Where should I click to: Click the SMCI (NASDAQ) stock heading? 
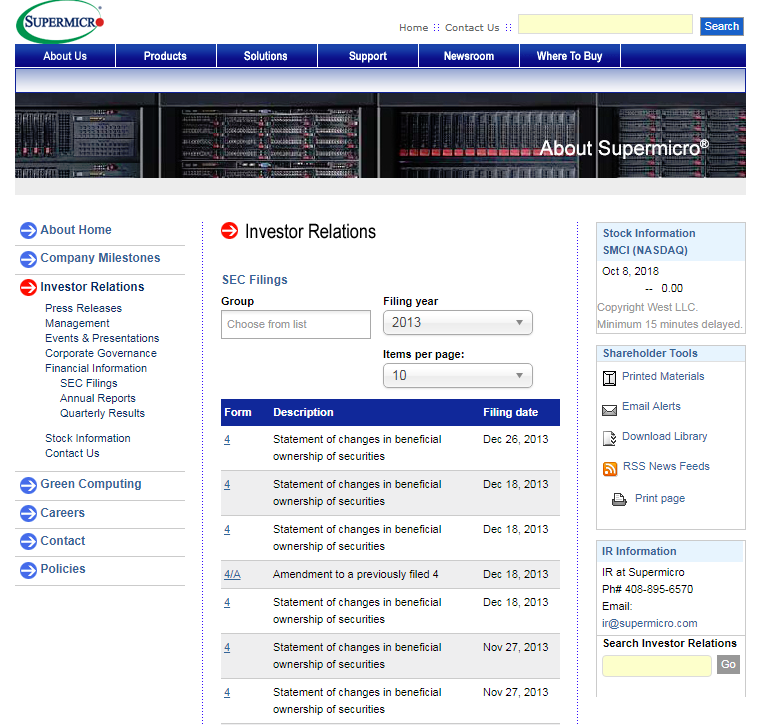[x=645, y=250]
